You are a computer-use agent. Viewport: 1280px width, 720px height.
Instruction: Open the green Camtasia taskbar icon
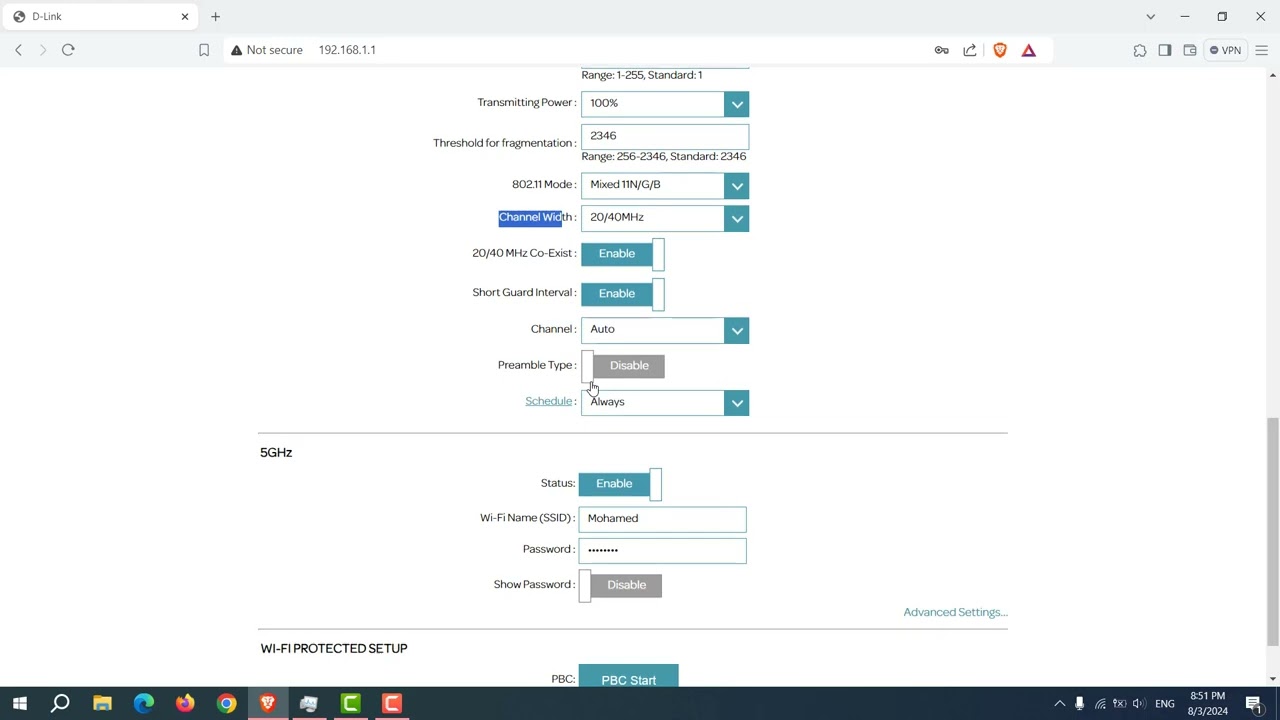click(351, 704)
